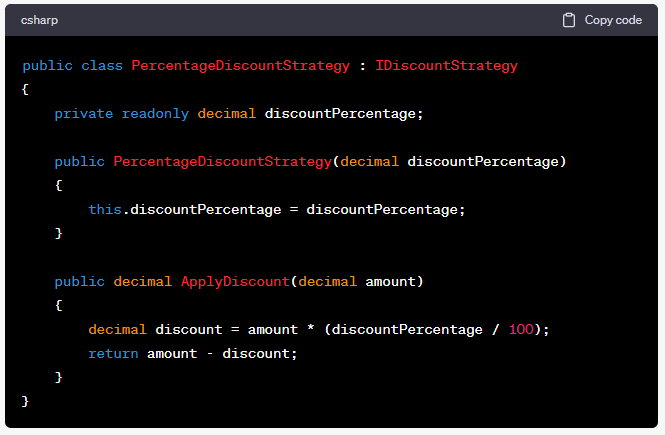Click the amount parameter in ApplyDiscount signature
Screen dimensions: 665x435
pyautogui.click(x=391, y=282)
